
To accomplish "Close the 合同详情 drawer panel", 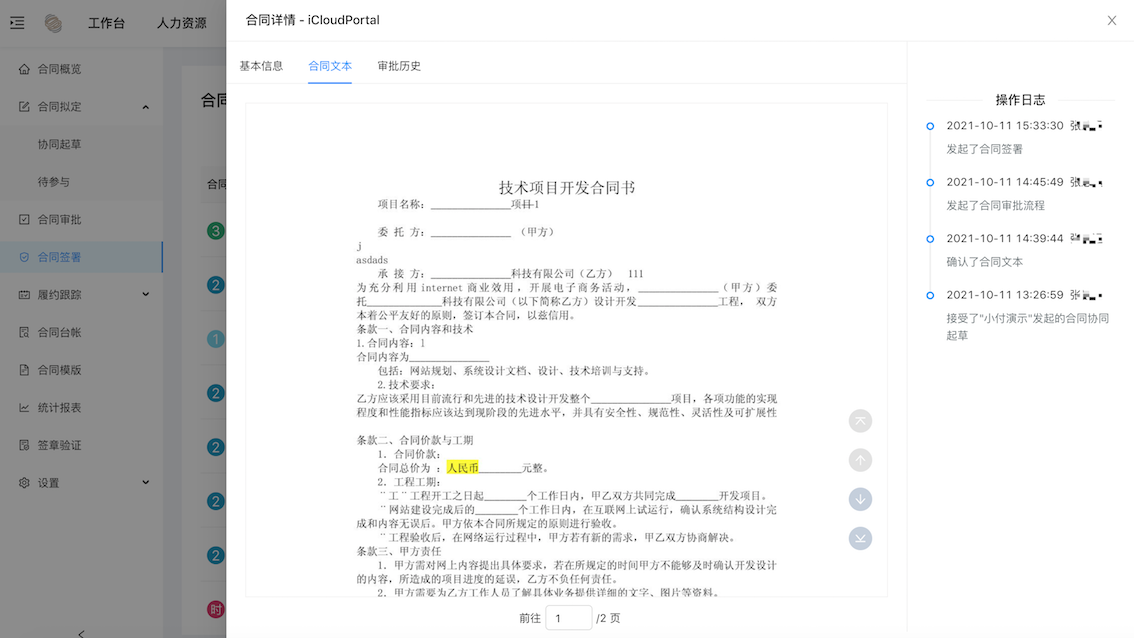I will (x=1111, y=20).
